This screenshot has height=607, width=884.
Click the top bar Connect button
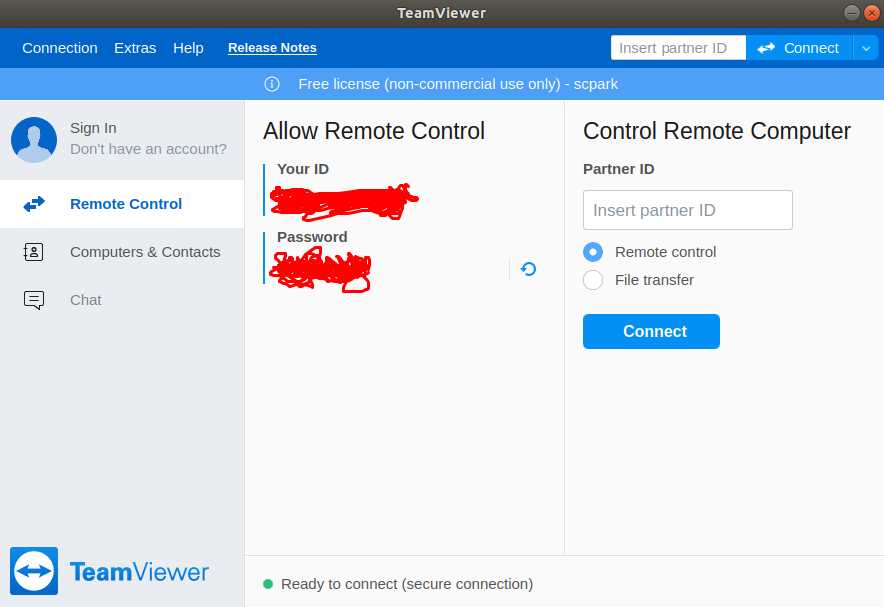point(799,48)
